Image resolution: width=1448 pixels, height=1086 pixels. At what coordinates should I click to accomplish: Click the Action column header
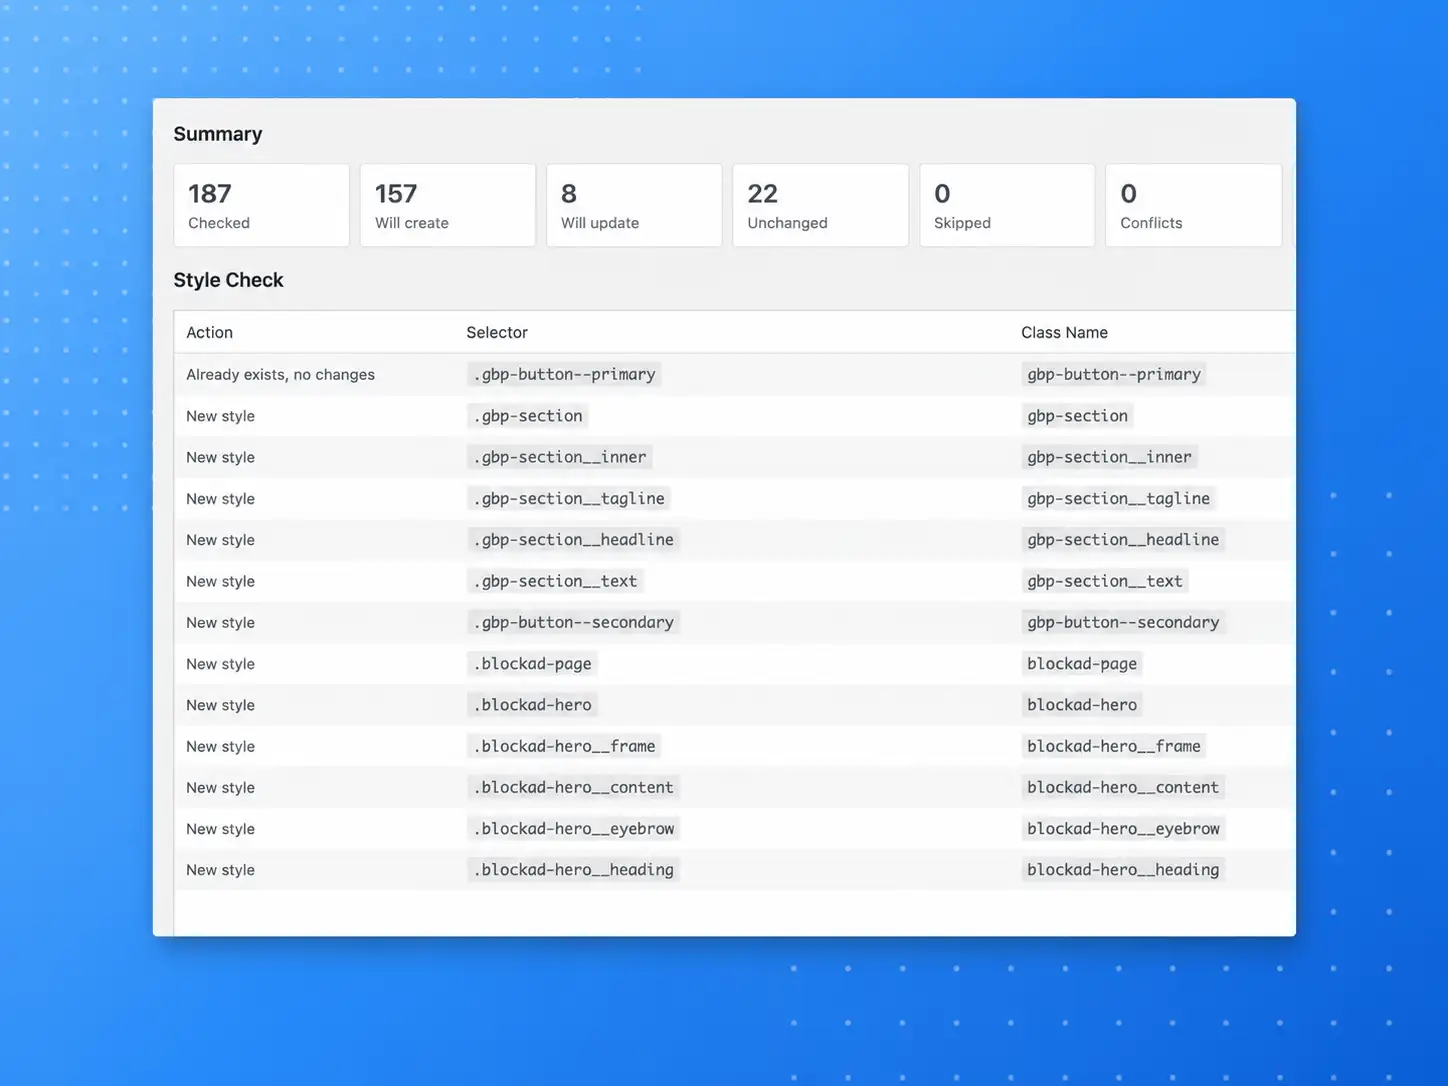pyautogui.click(x=209, y=332)
